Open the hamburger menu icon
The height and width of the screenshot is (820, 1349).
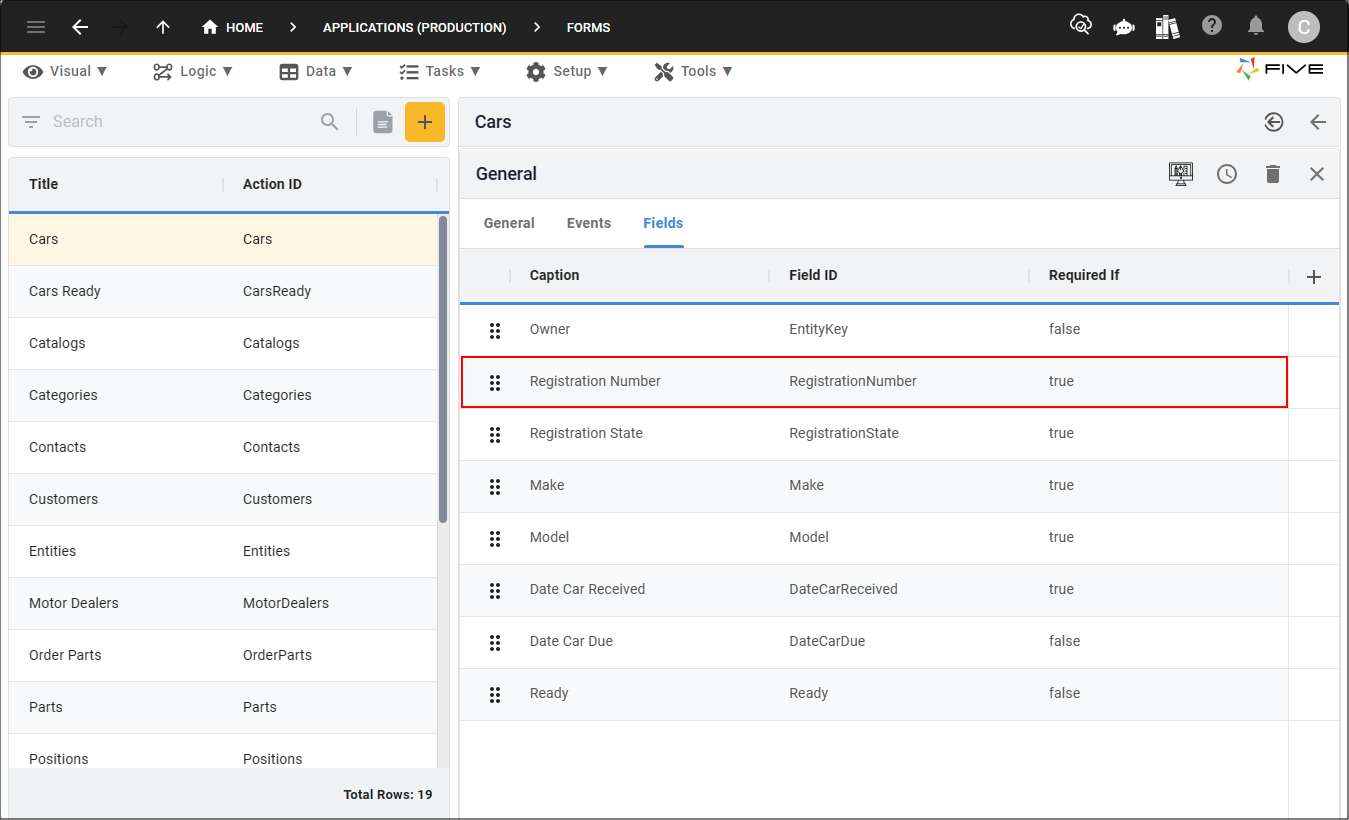click(36, 27)
